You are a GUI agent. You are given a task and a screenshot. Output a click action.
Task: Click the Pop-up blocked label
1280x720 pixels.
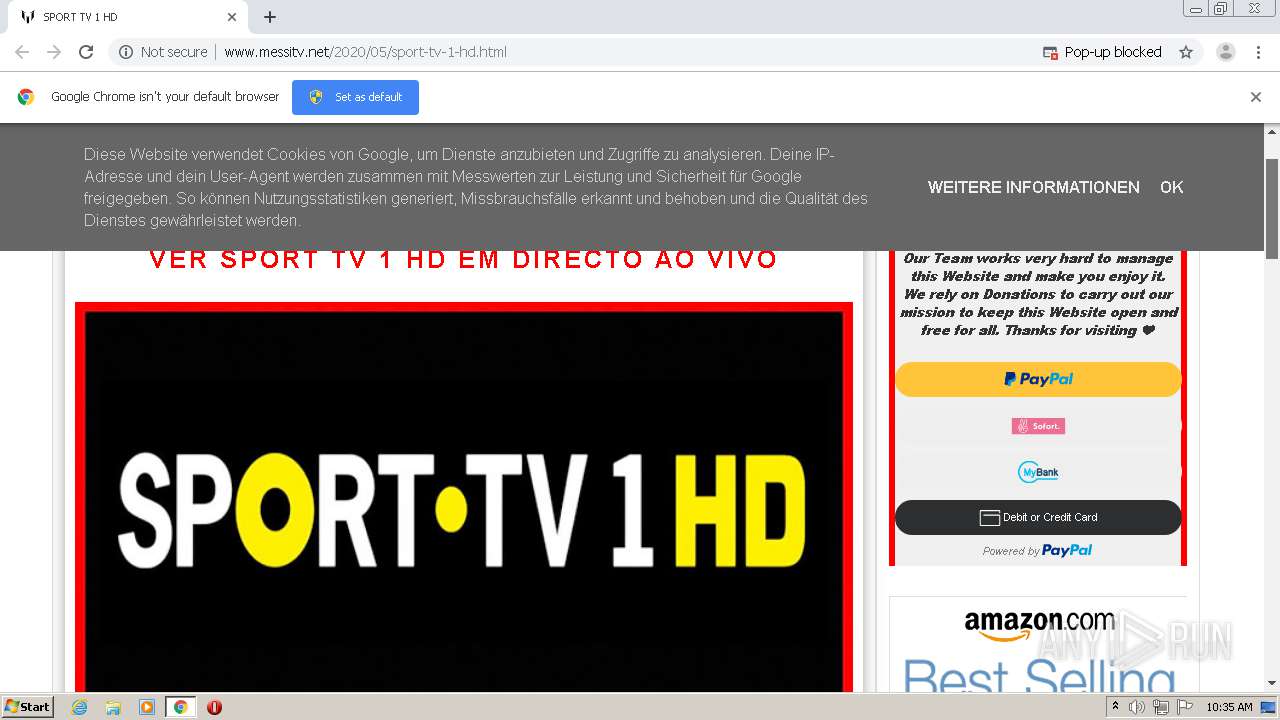(1113, 52)
